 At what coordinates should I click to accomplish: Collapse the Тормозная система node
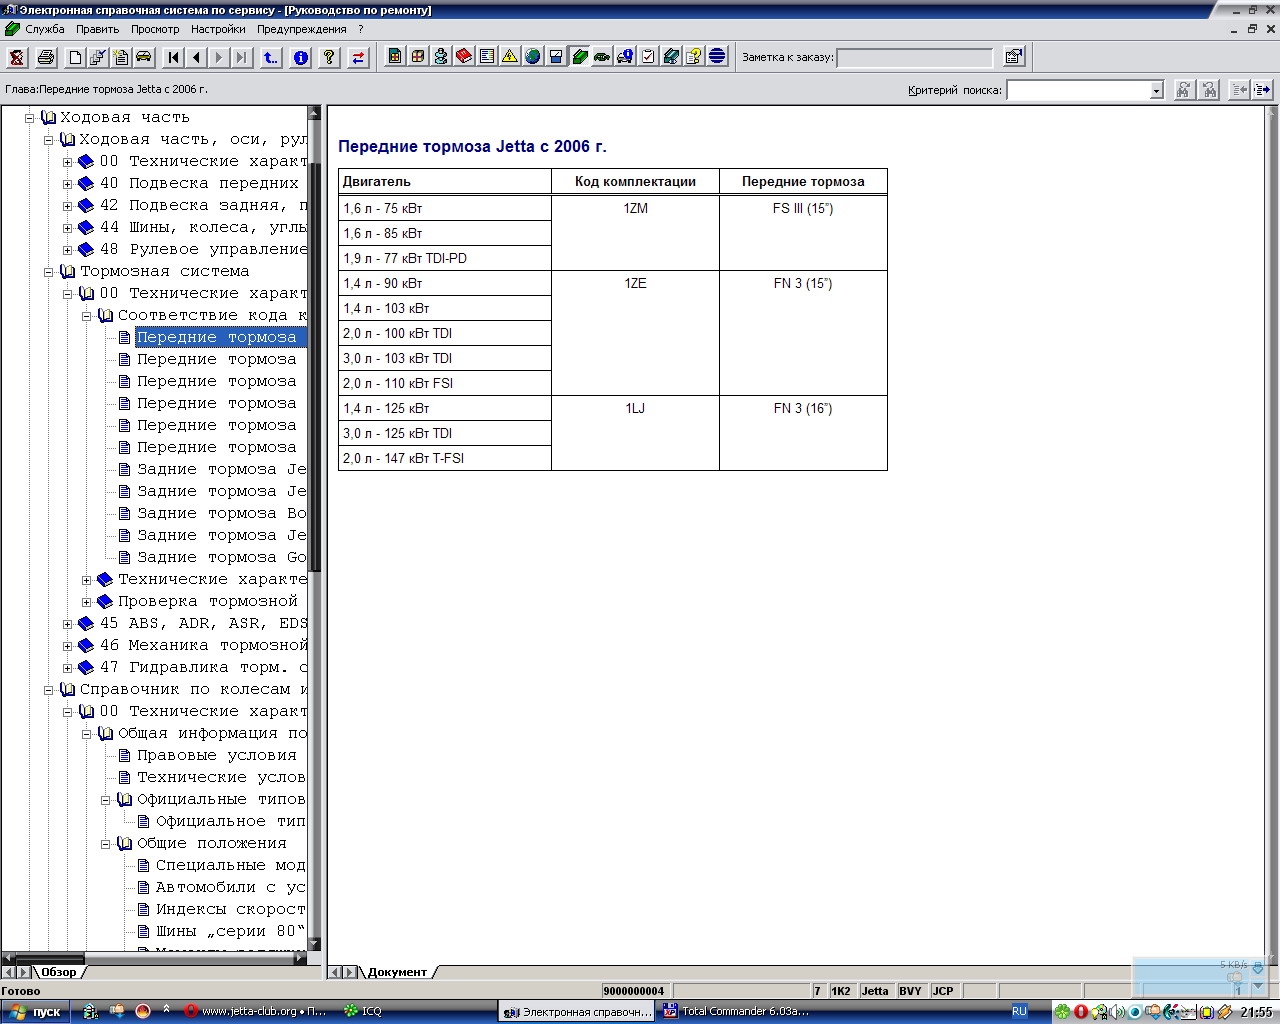click(49, 271)
